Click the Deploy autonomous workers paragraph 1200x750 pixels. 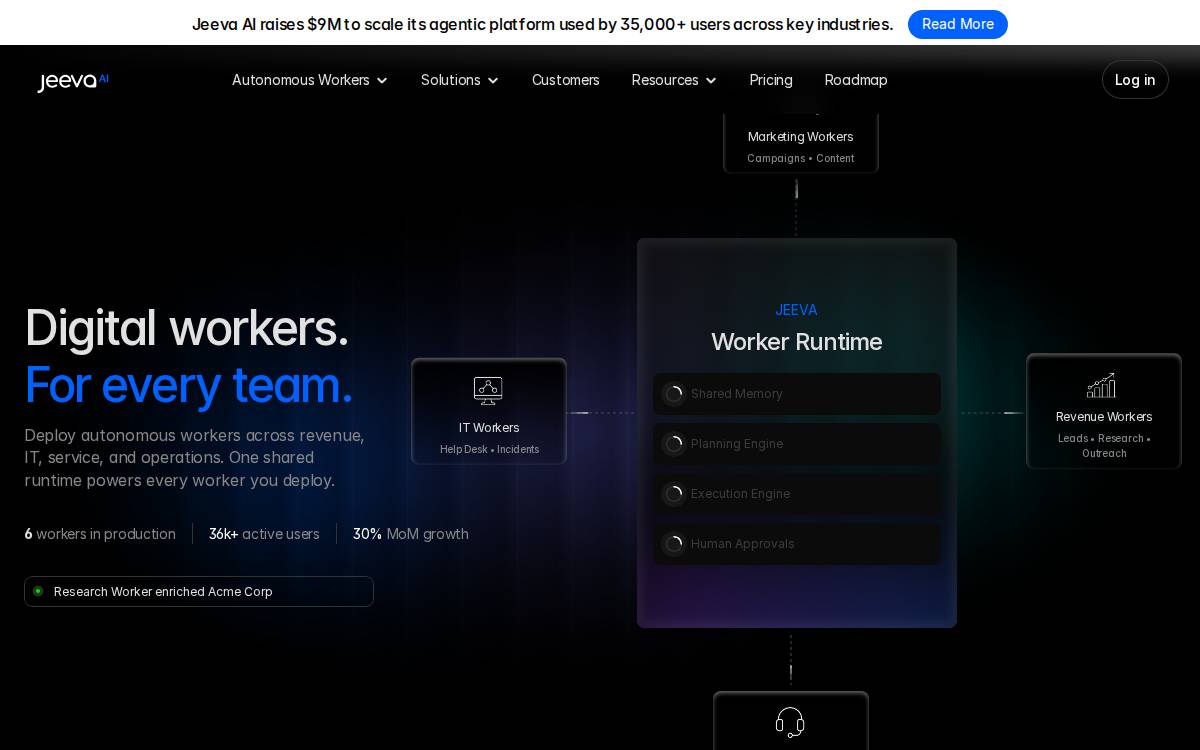(x=195, y=458)
